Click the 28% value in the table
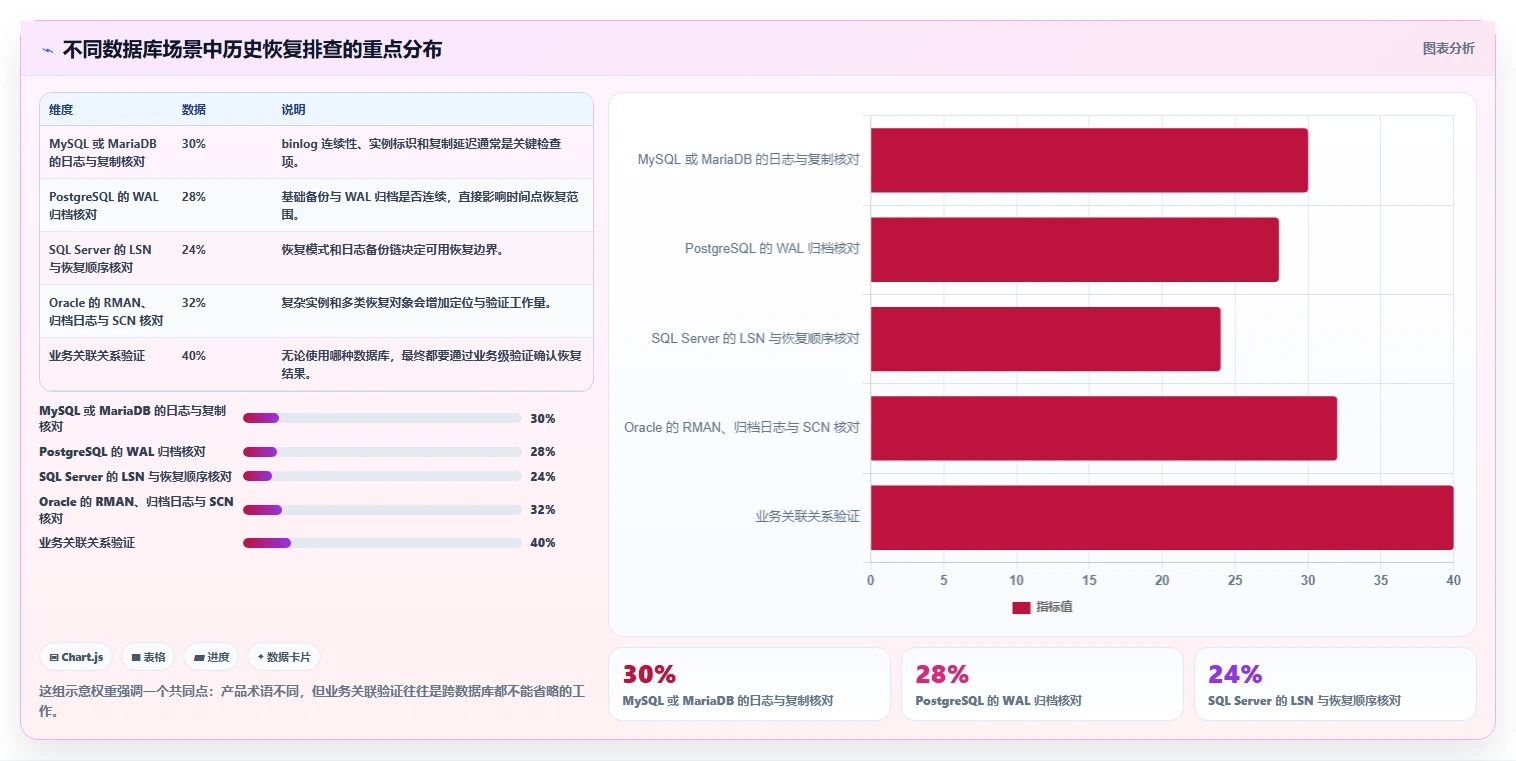The width and height of the screenshot is (1516, 761). [x=194, y=197]
